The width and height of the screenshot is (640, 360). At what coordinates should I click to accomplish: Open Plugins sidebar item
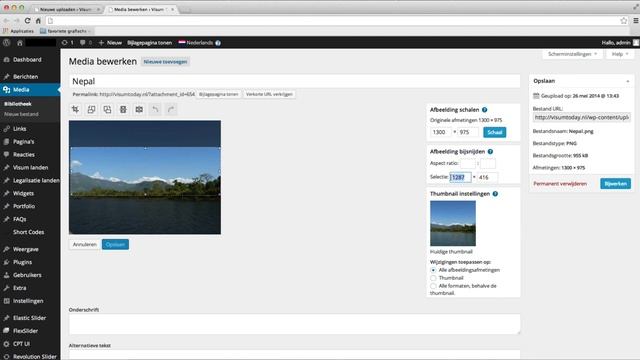click(22, 262)
